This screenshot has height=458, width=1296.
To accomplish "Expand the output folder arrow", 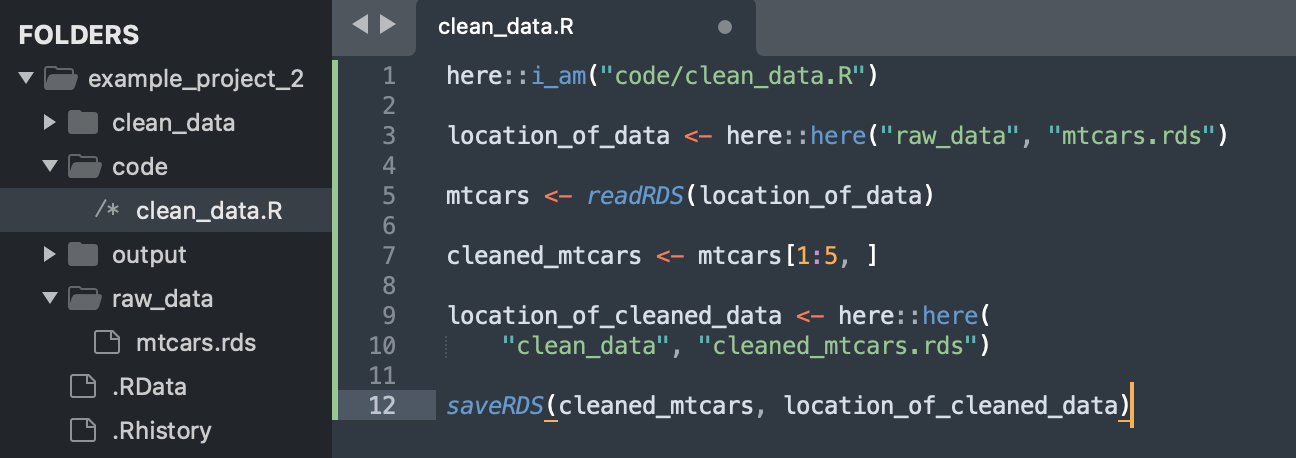I will coord(50,255).
